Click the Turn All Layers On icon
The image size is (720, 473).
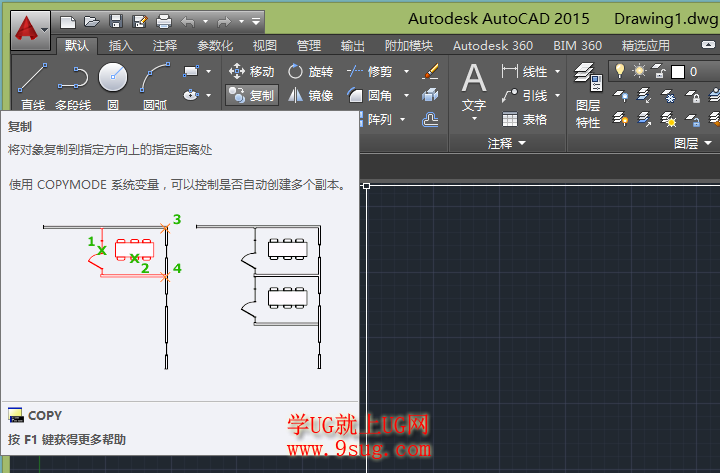[x=620, y=119]
